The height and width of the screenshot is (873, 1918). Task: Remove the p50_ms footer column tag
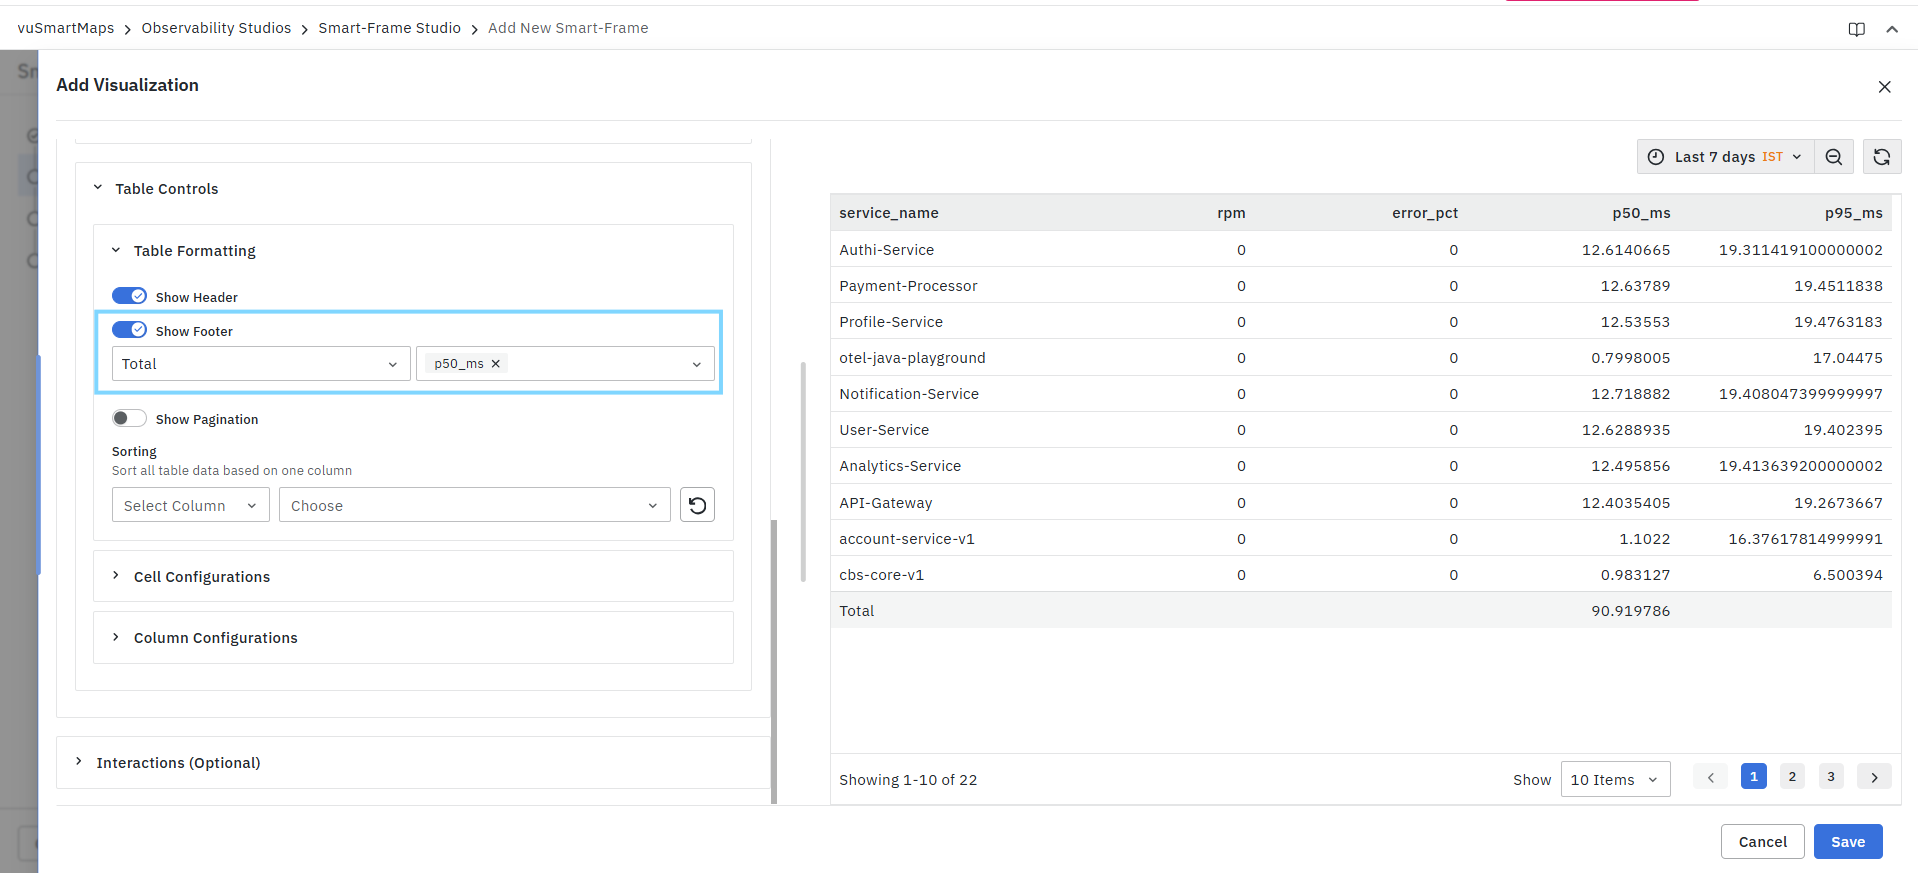[x=495, y=364]
